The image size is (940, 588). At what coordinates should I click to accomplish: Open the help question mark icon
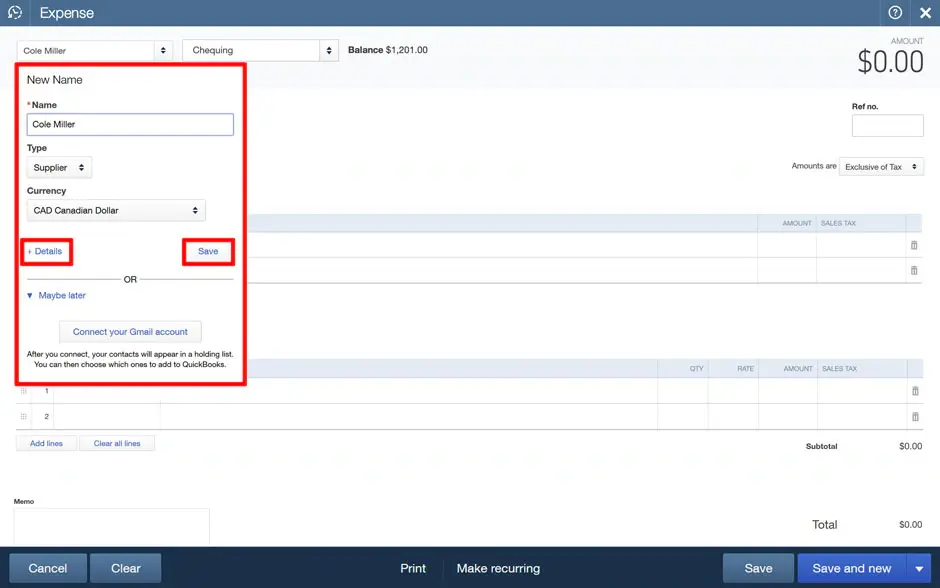895,13
